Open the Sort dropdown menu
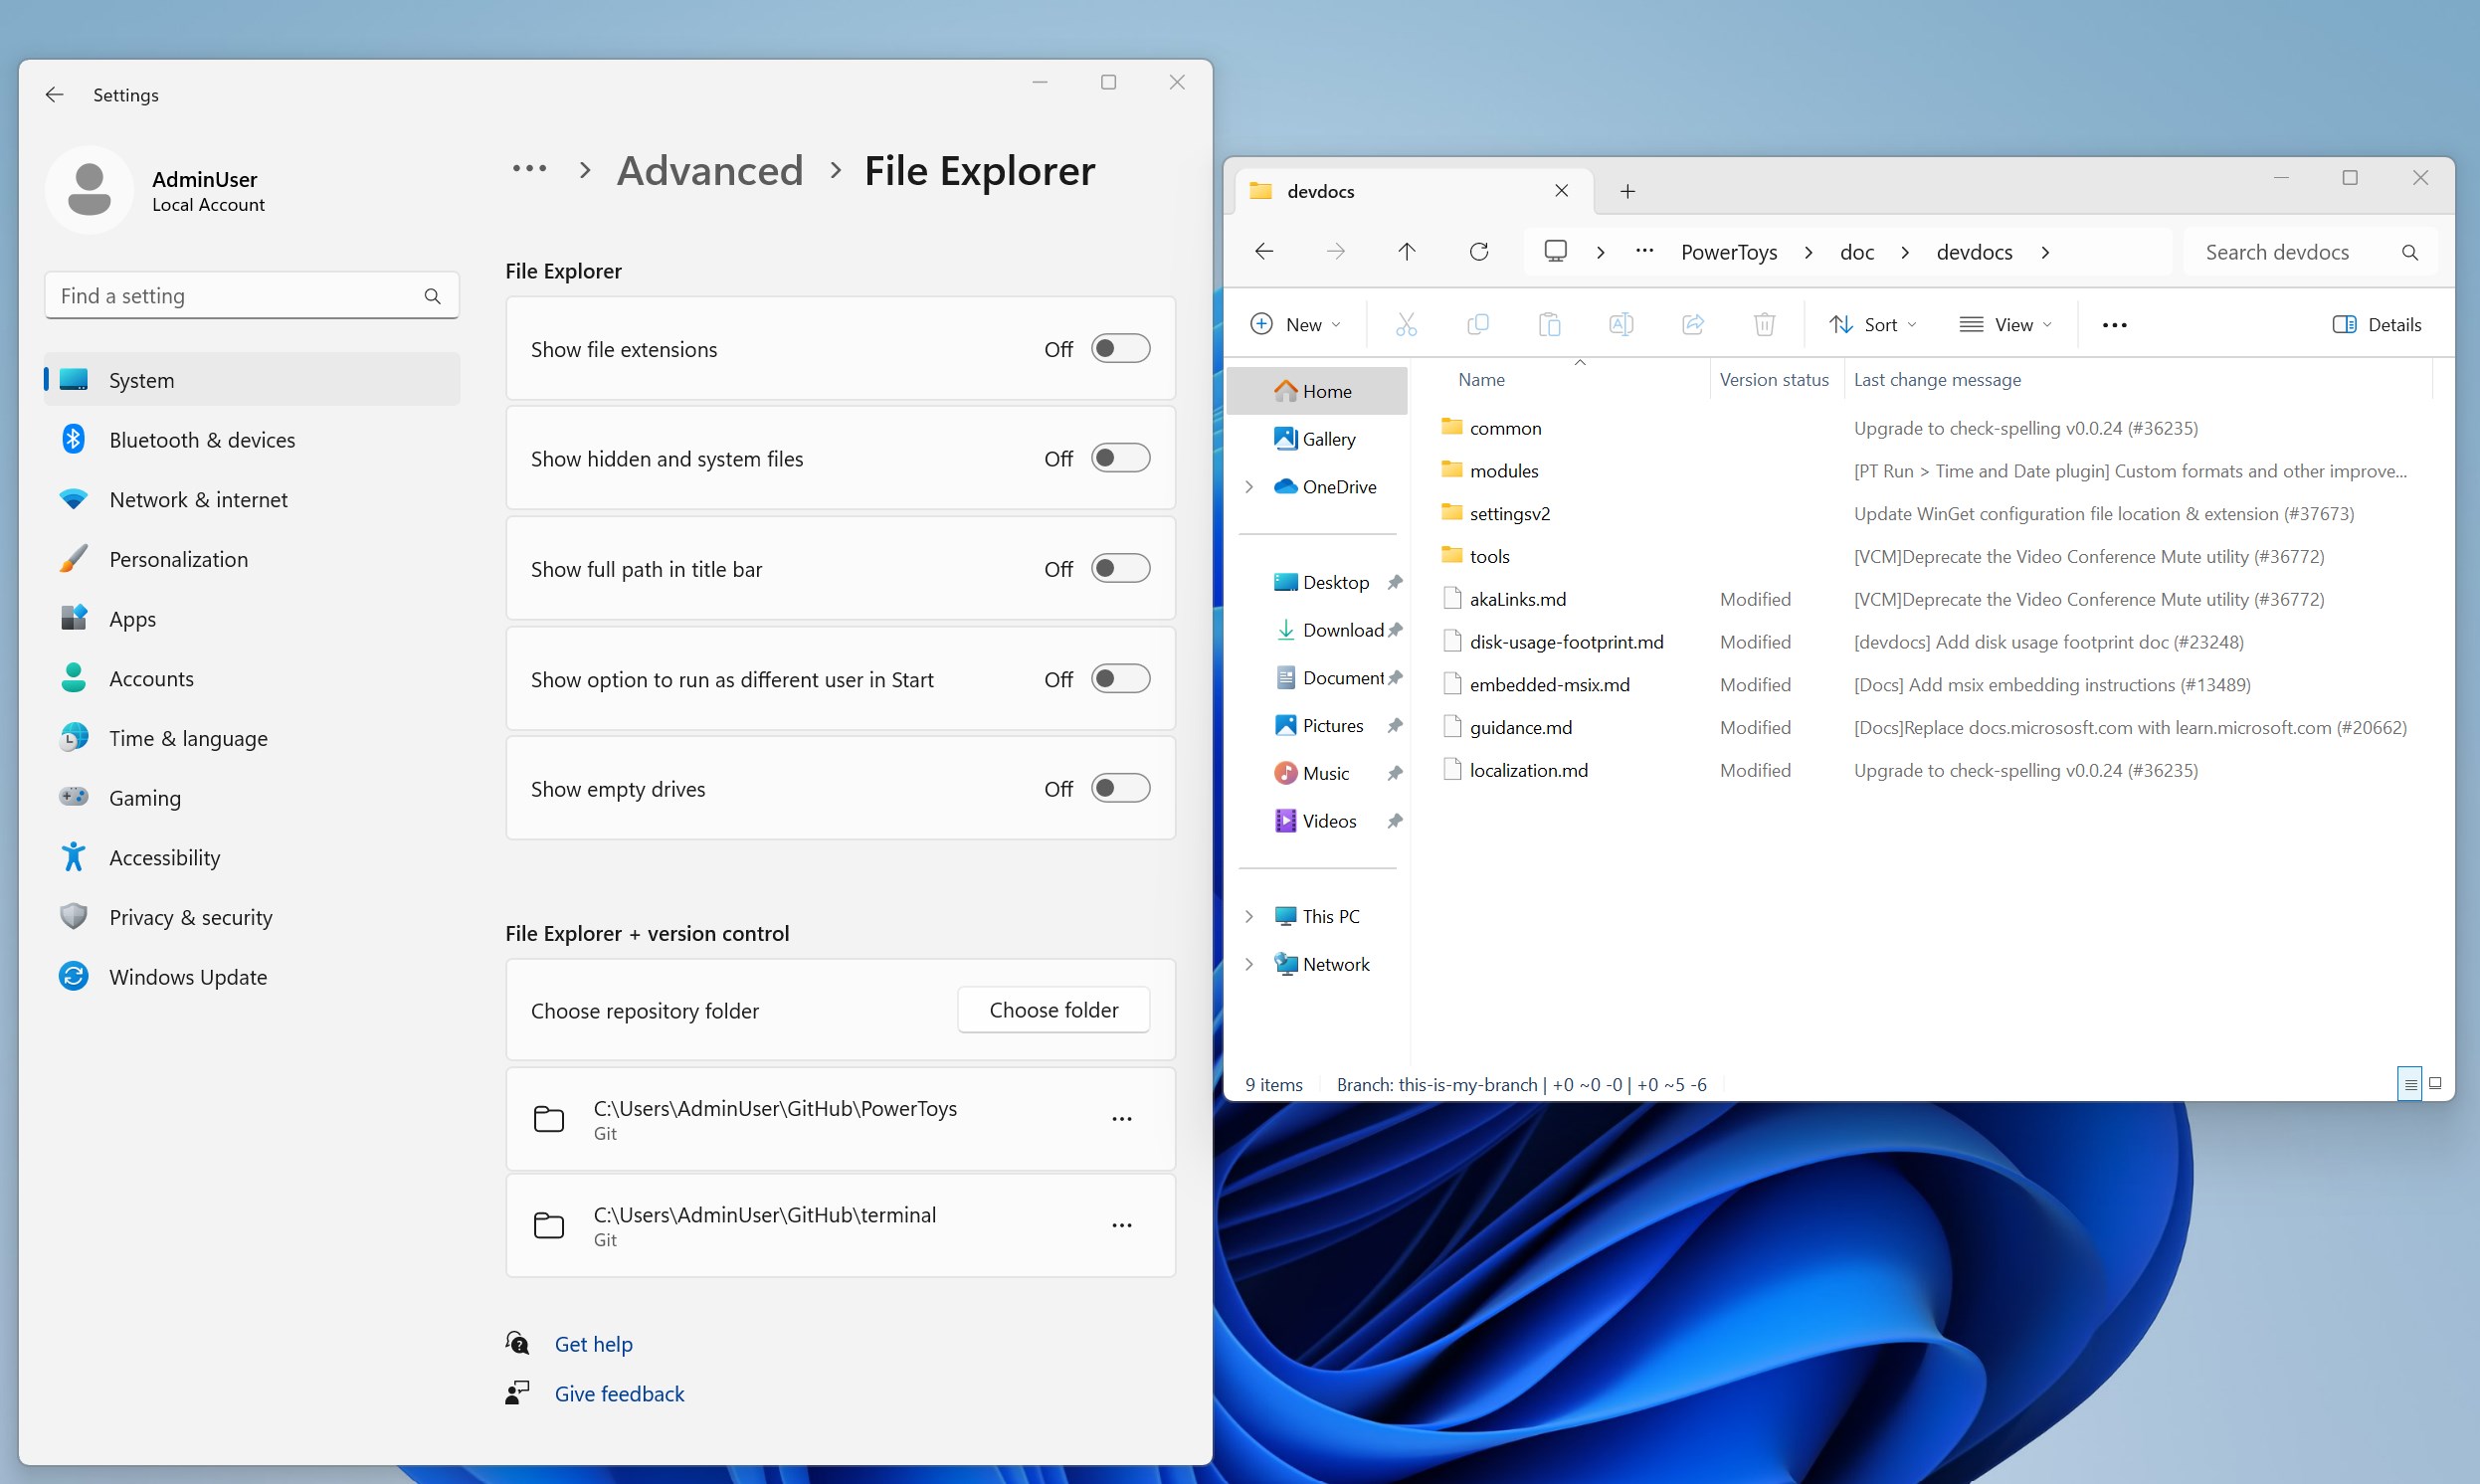The image size is (2480, 1484). (x=1872, y=324)
